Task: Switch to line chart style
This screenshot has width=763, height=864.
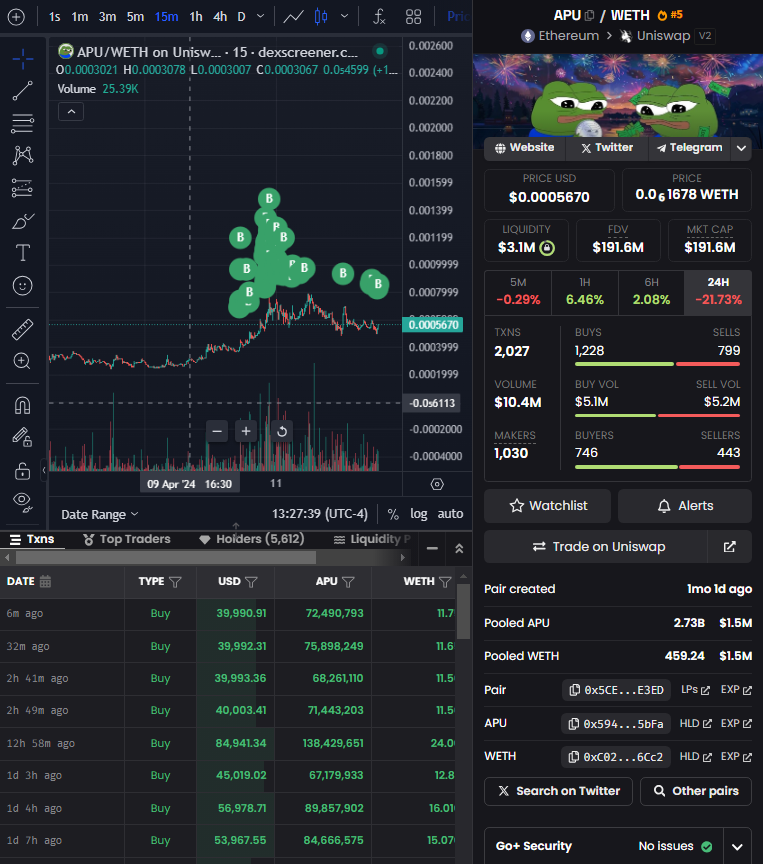Action: pos(293,17)
